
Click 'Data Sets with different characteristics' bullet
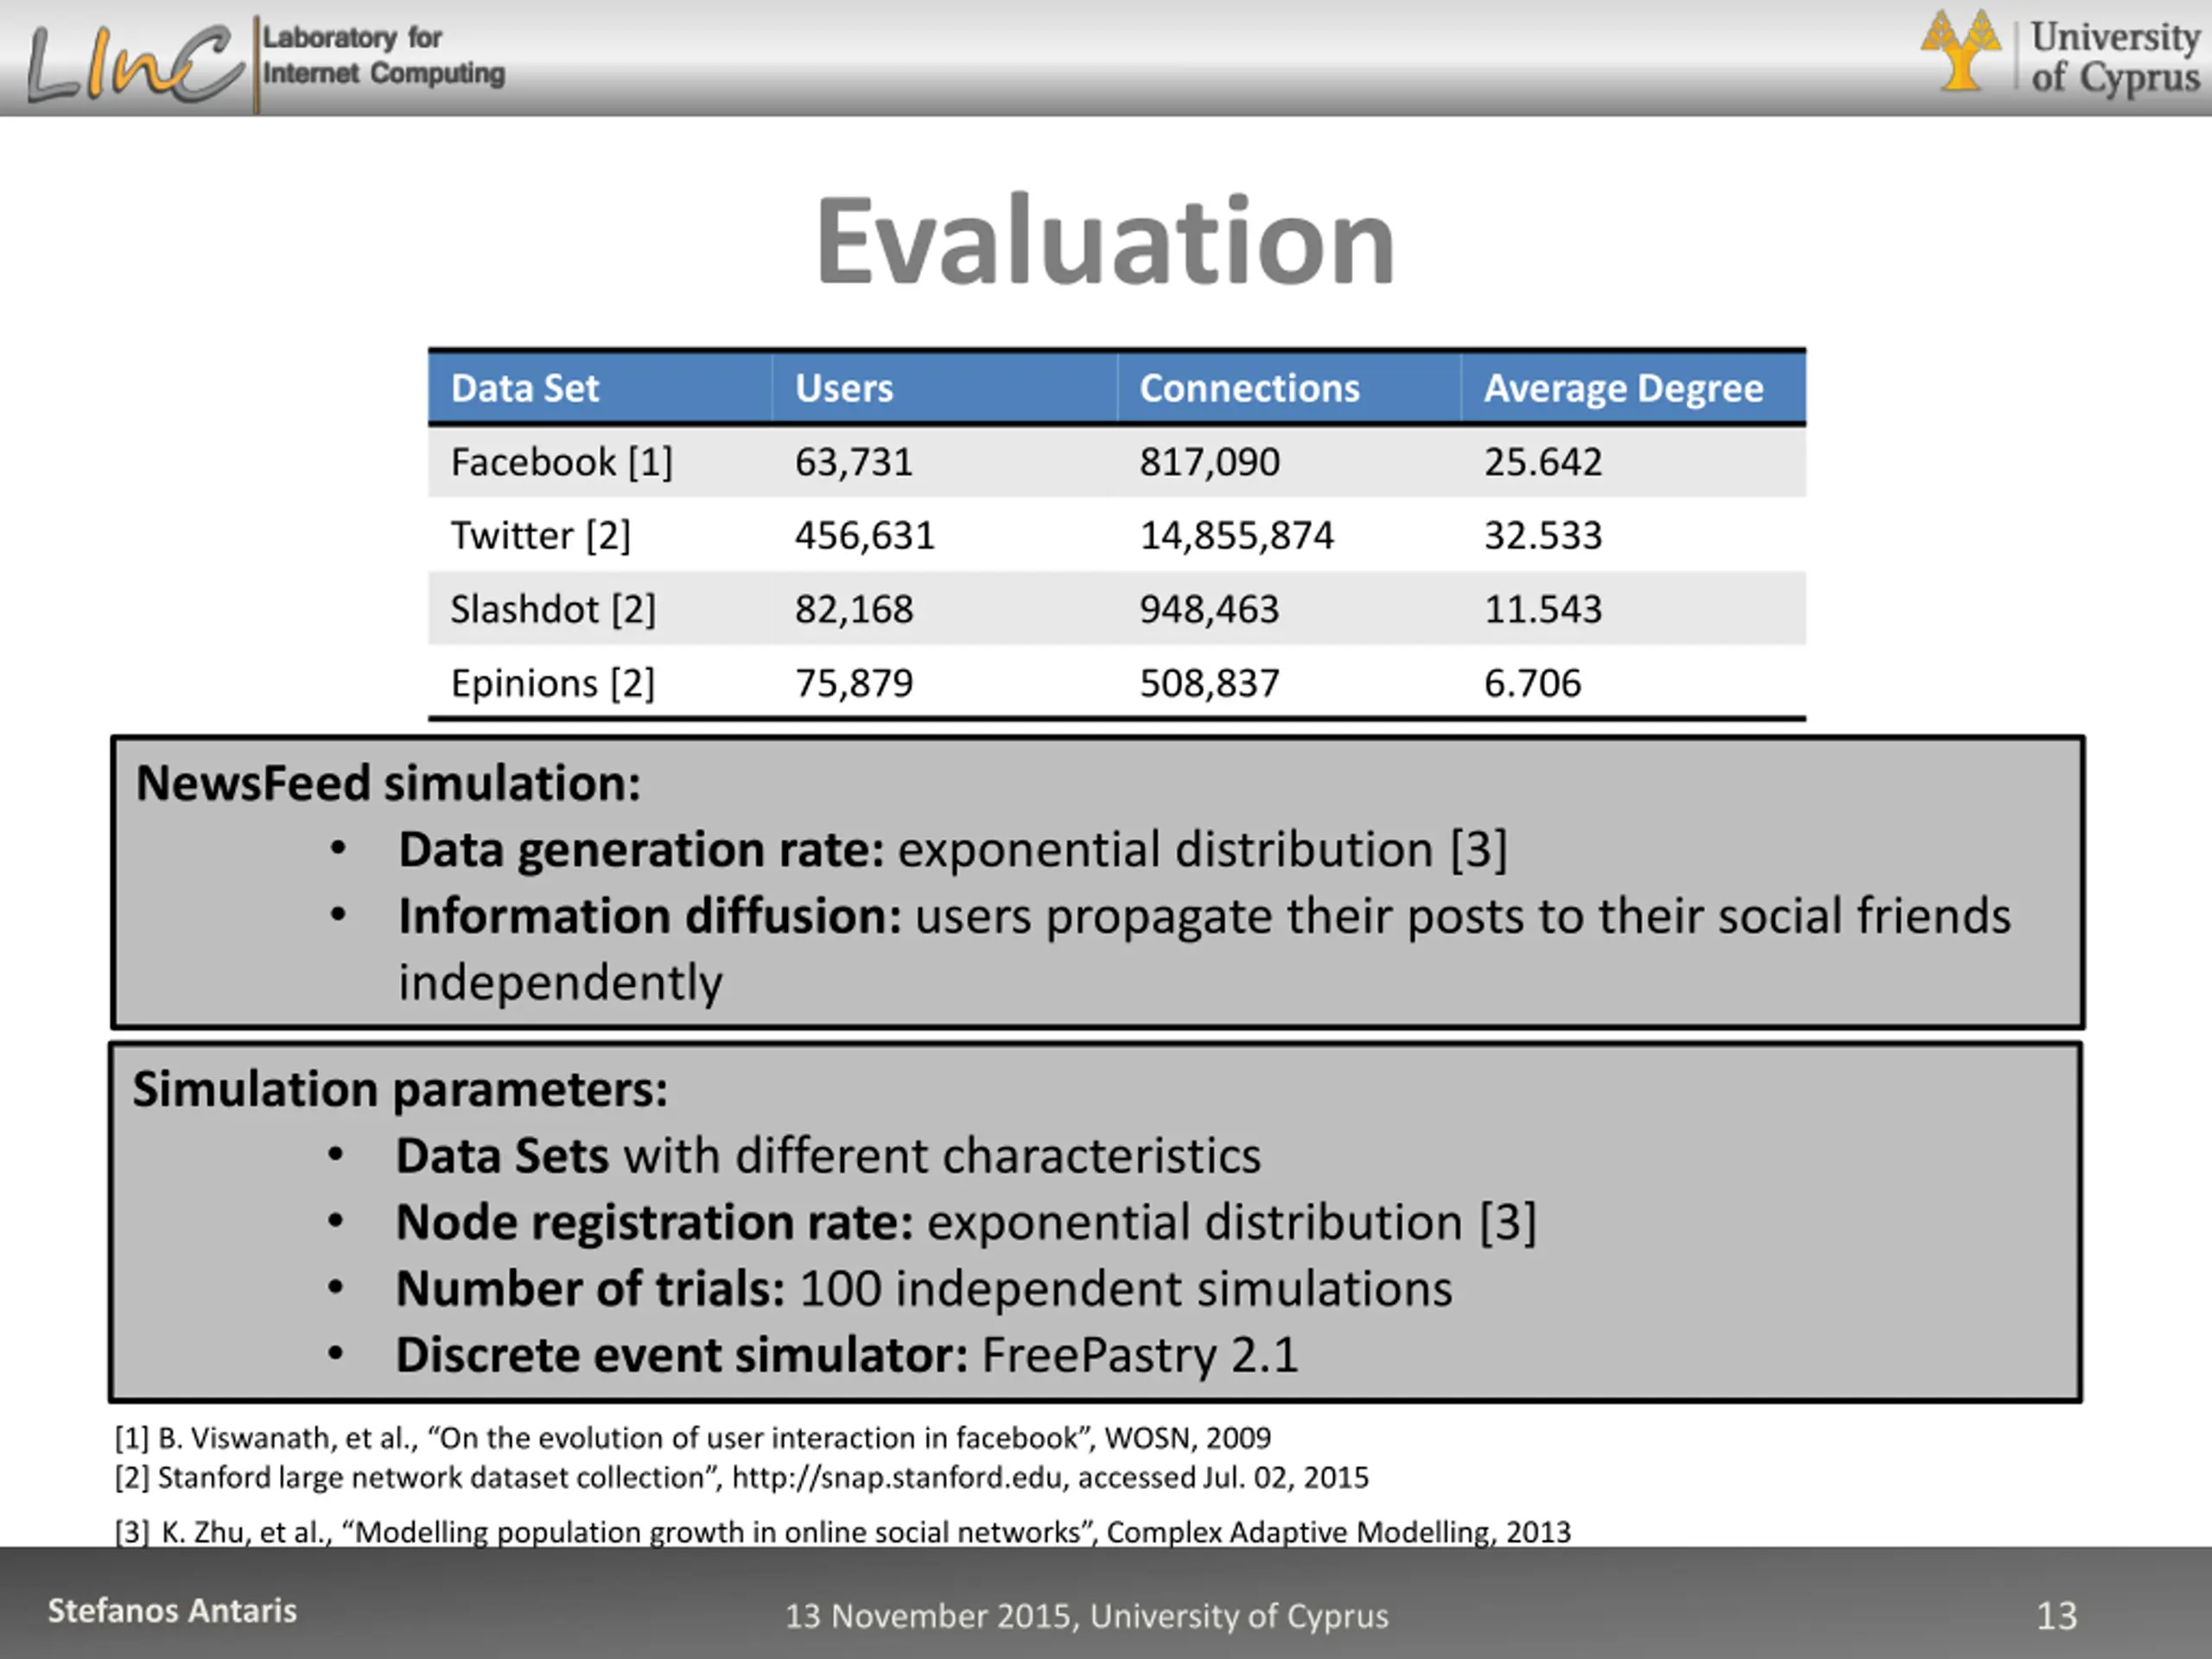[x=828, y=1156]
